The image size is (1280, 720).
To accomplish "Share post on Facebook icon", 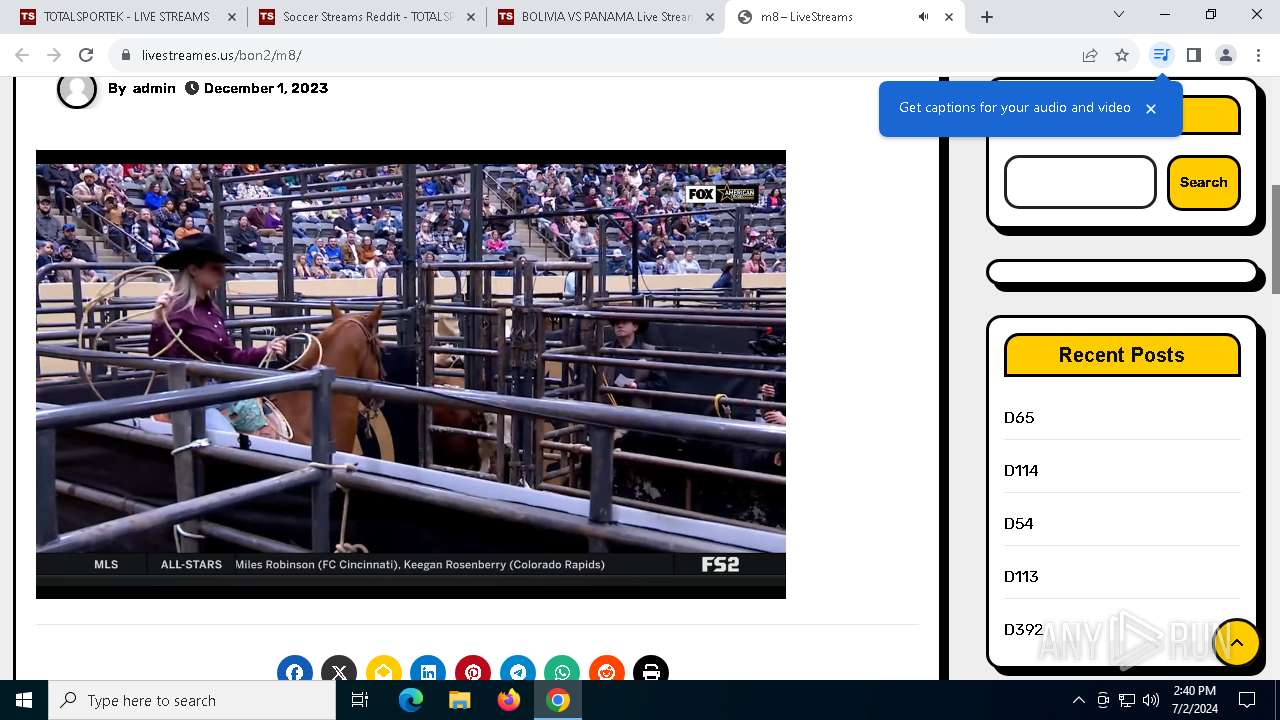I will (x=295, y=671).
